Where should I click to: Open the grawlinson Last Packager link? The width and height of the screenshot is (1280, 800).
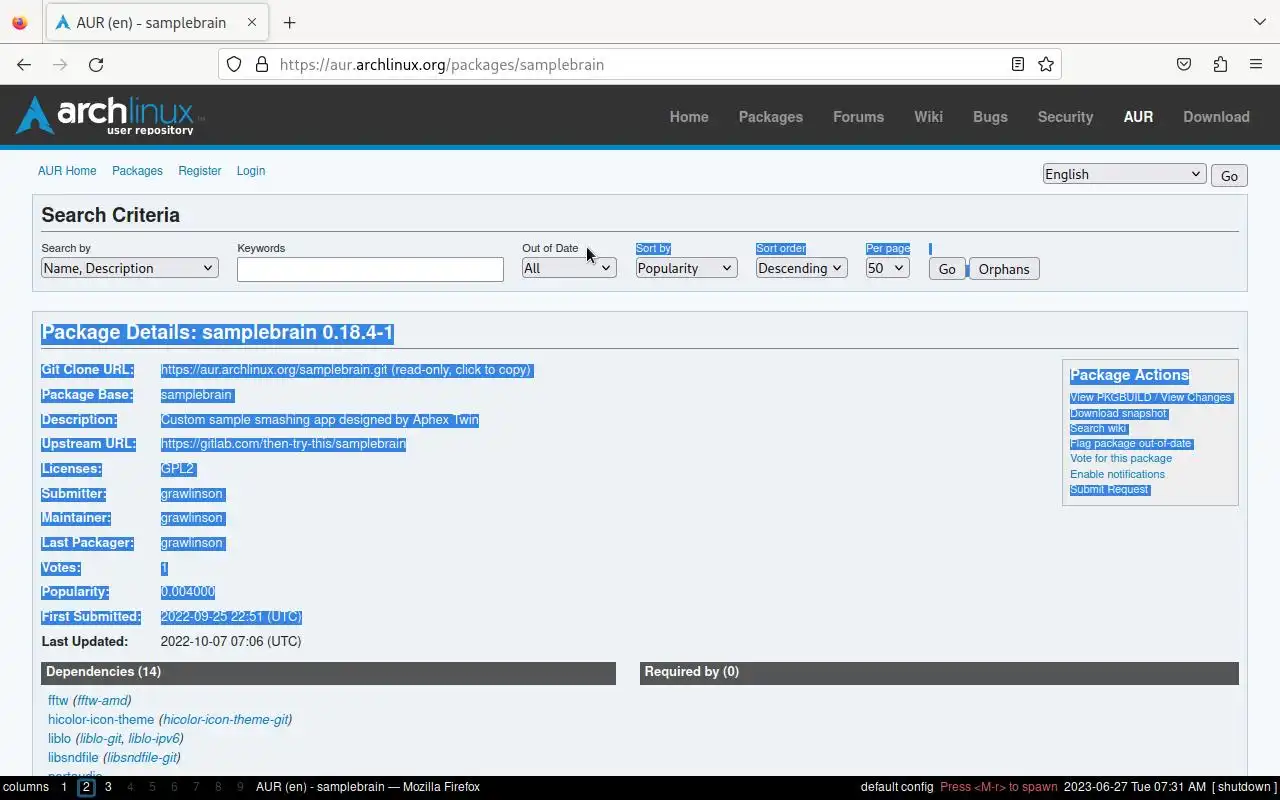(192, 543)
